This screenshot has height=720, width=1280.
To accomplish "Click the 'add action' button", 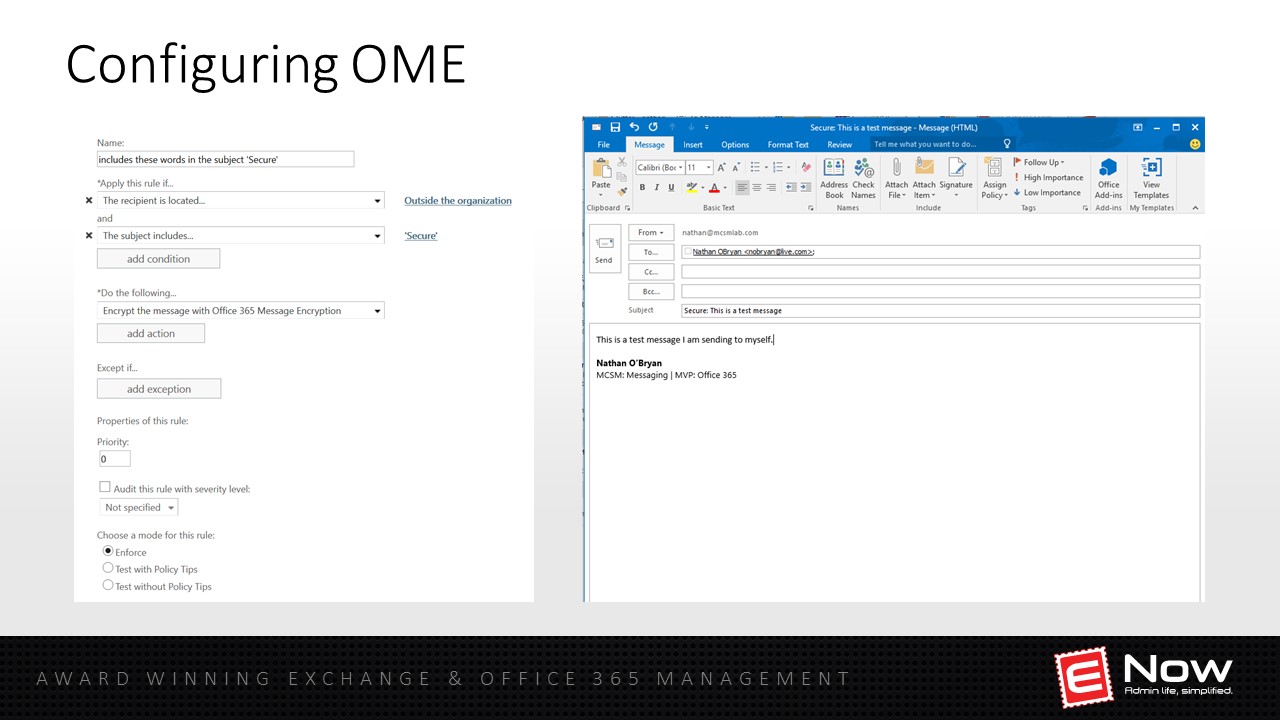I will click(151, 334).
